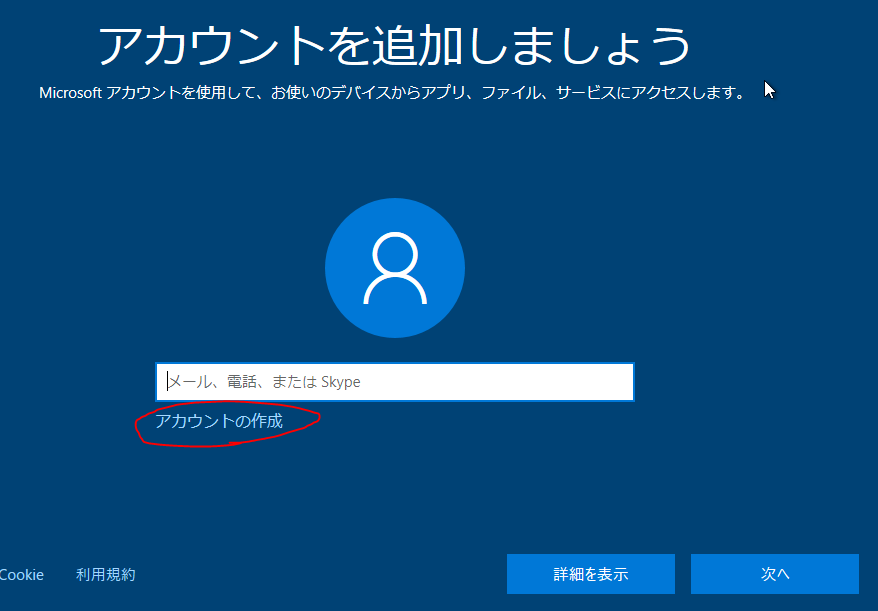Click the user avatar icon
Viewport: 878px width, 611px height.
[395, 268]
